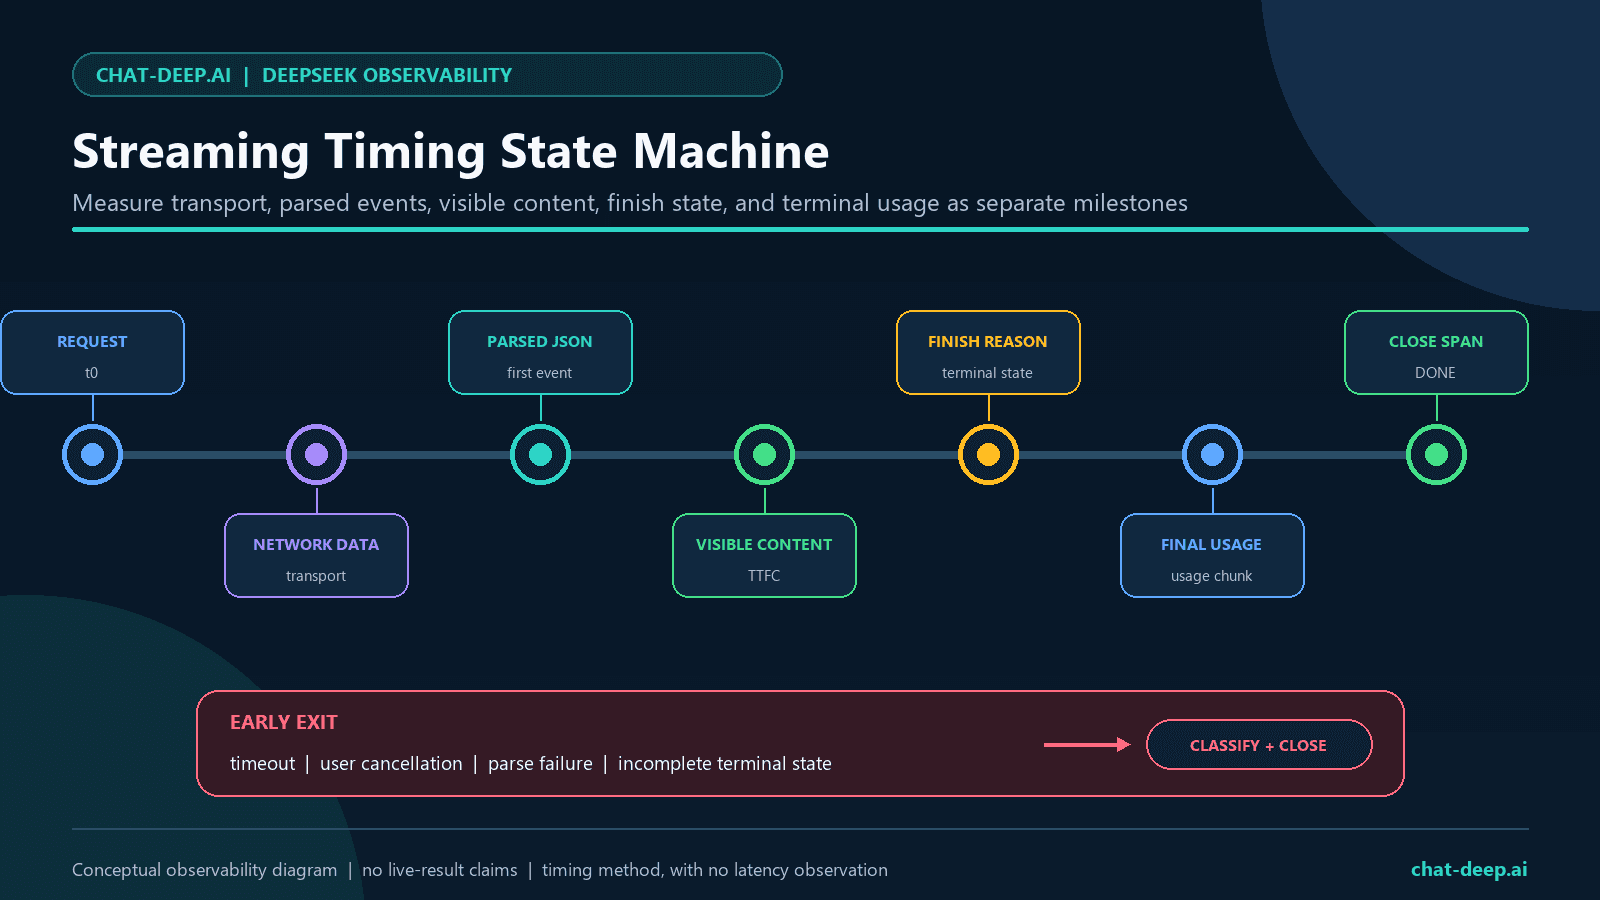The image size is (1600, 900).
Task: Select the REQUEST t0 card
Action: [x=92, y=352]
